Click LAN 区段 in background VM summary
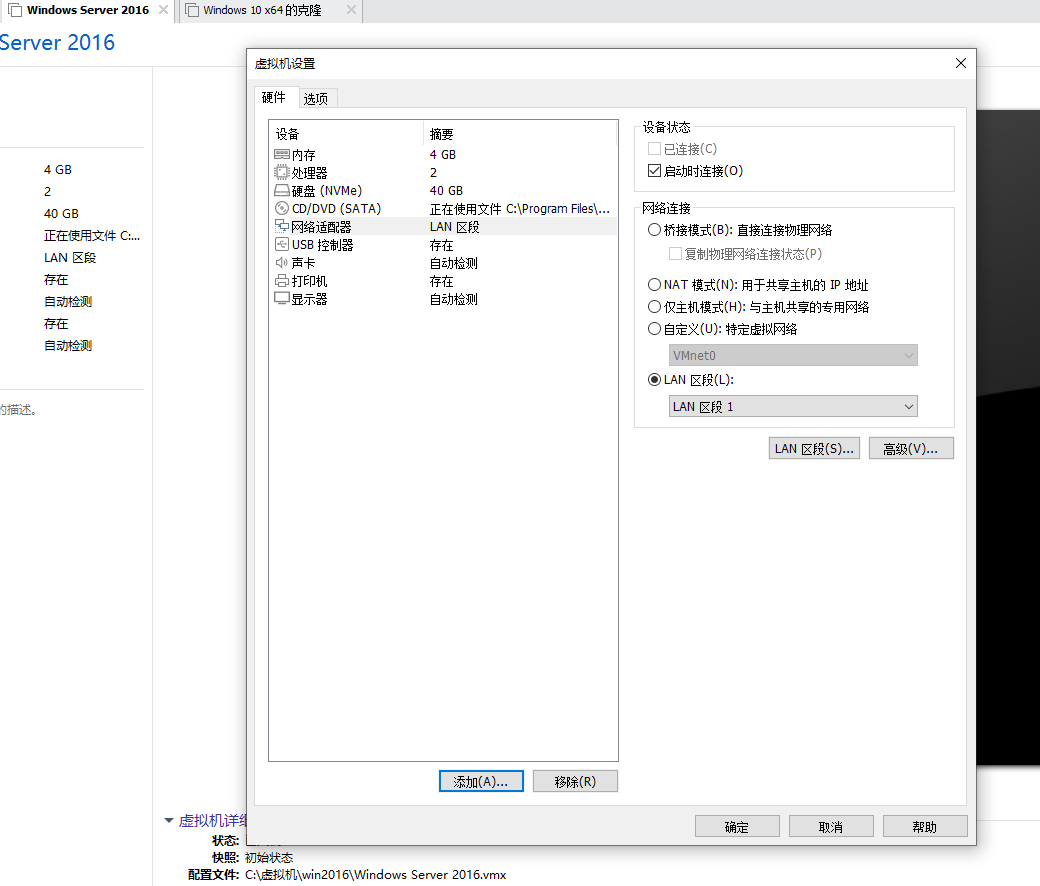 [70, 257]
